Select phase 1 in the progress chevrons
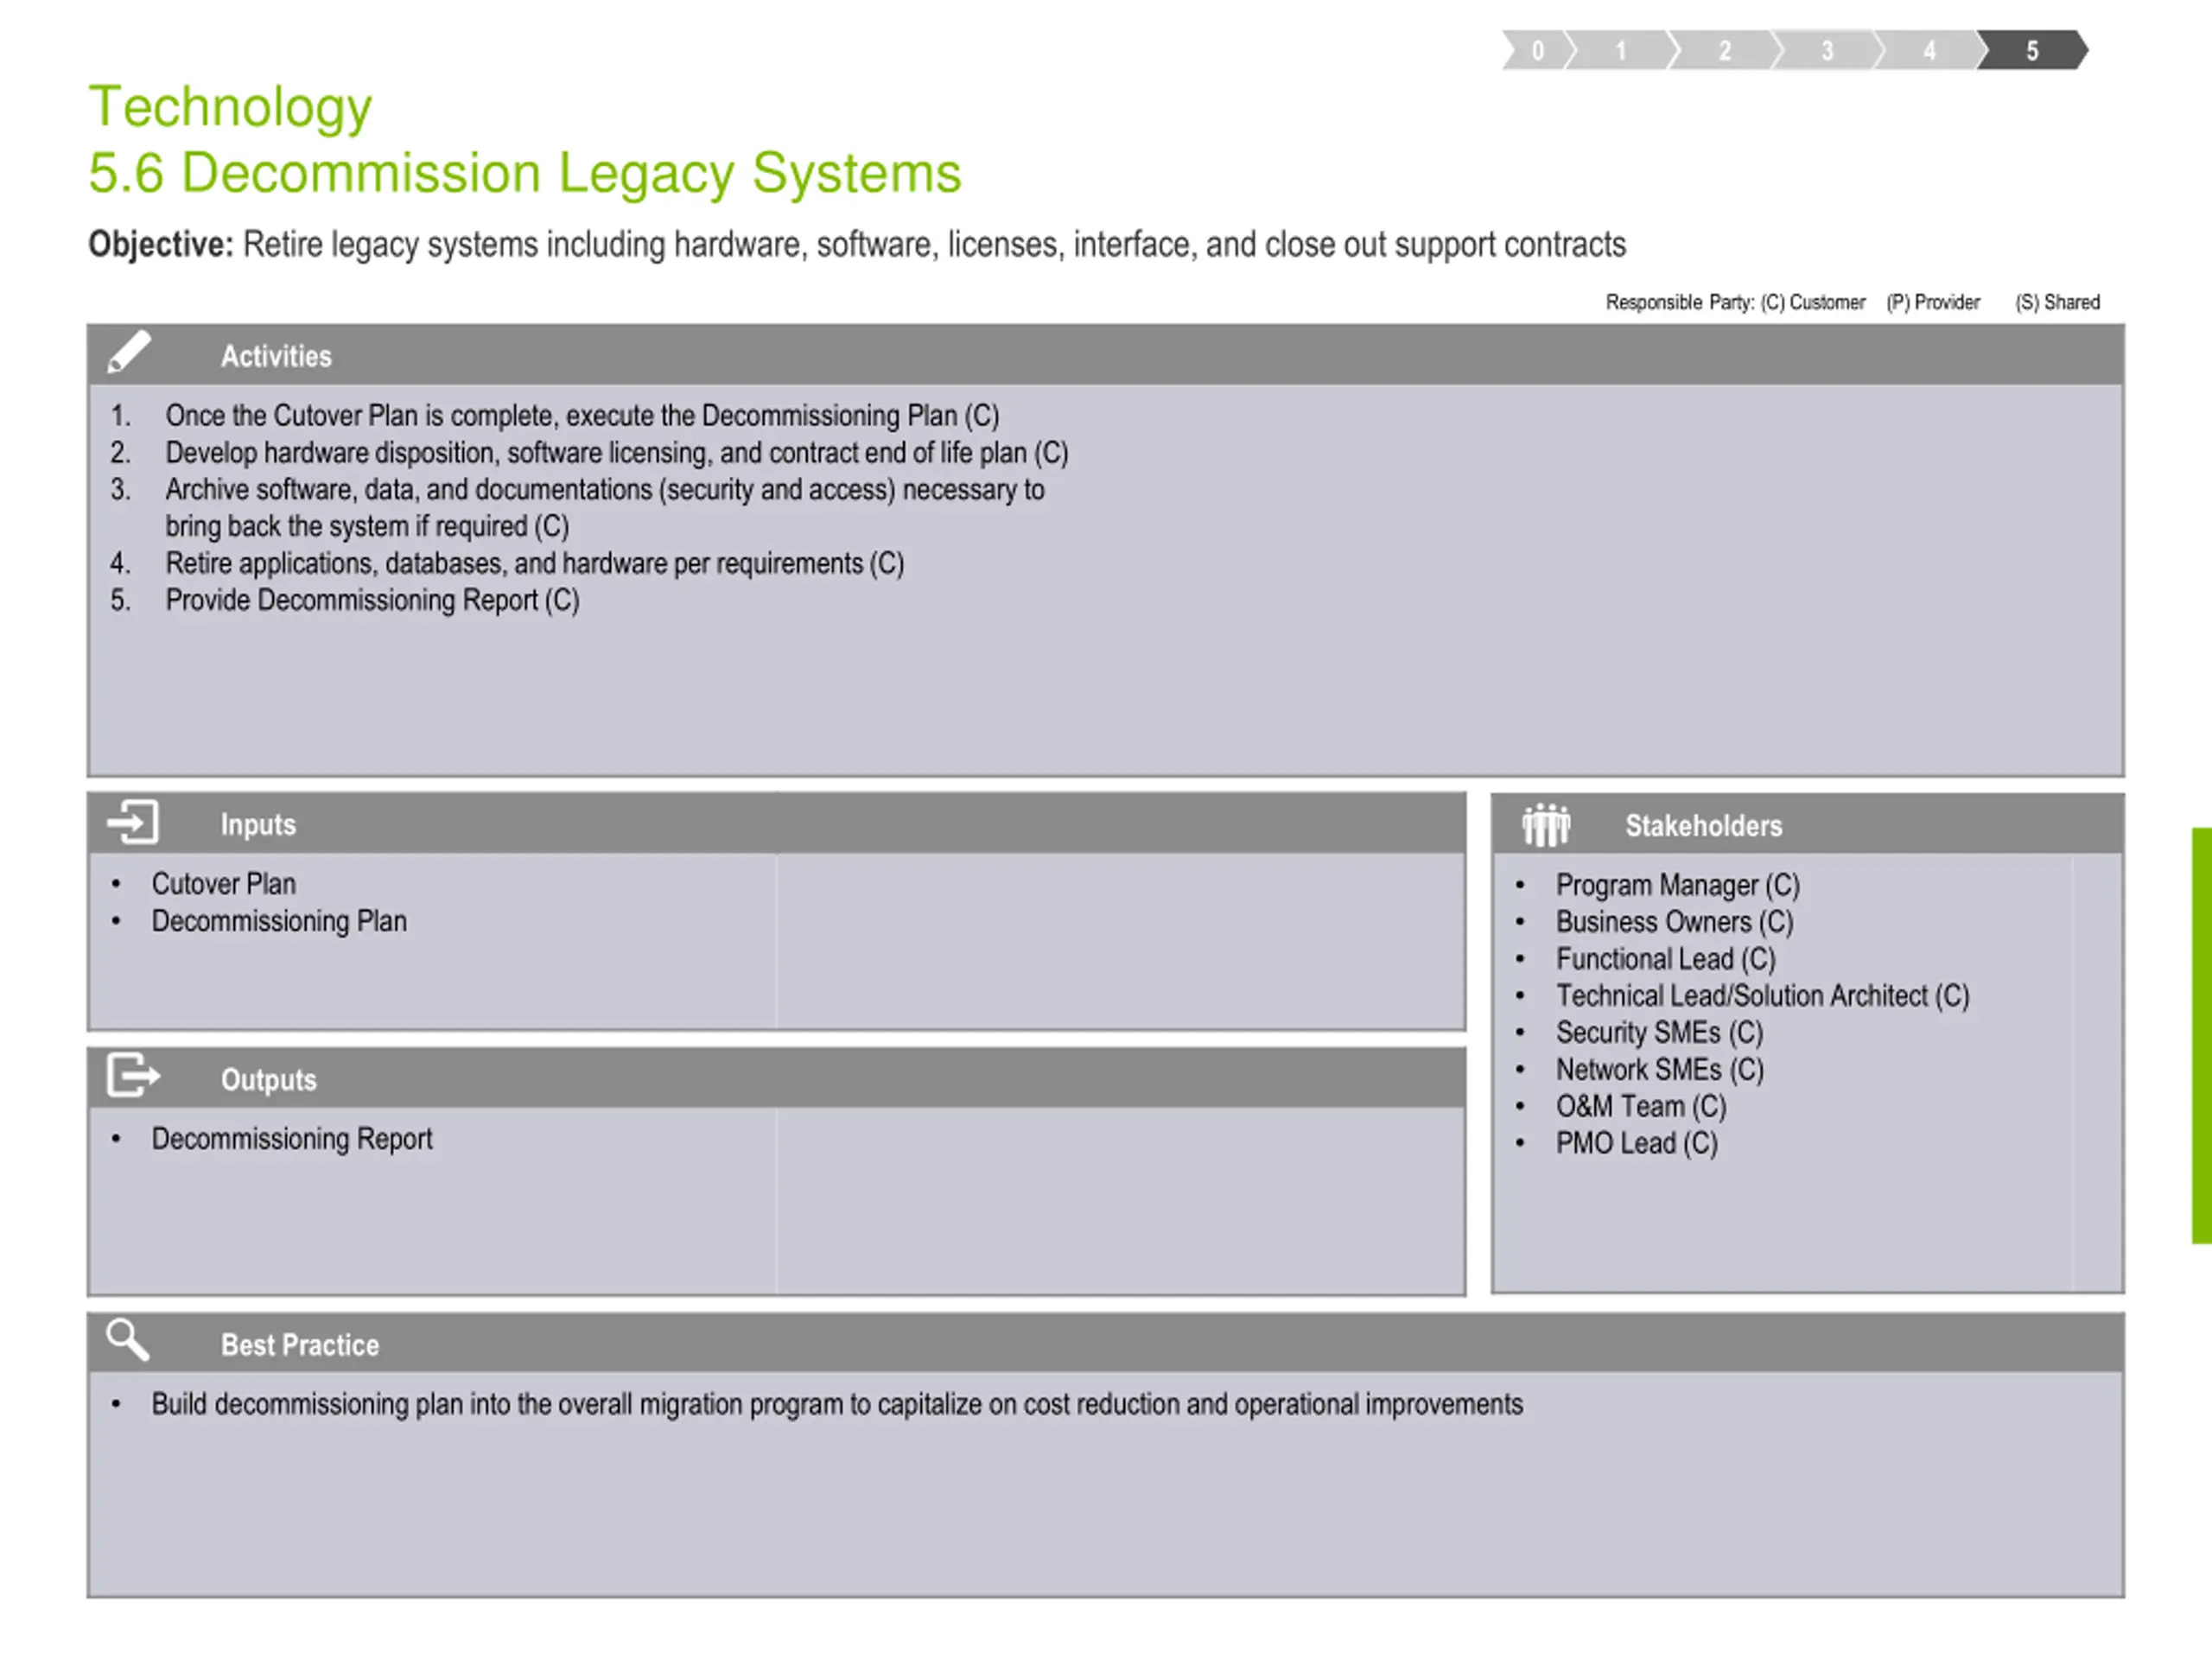Screen dimensions: 2212x1659 click(x=1621, y=50)
